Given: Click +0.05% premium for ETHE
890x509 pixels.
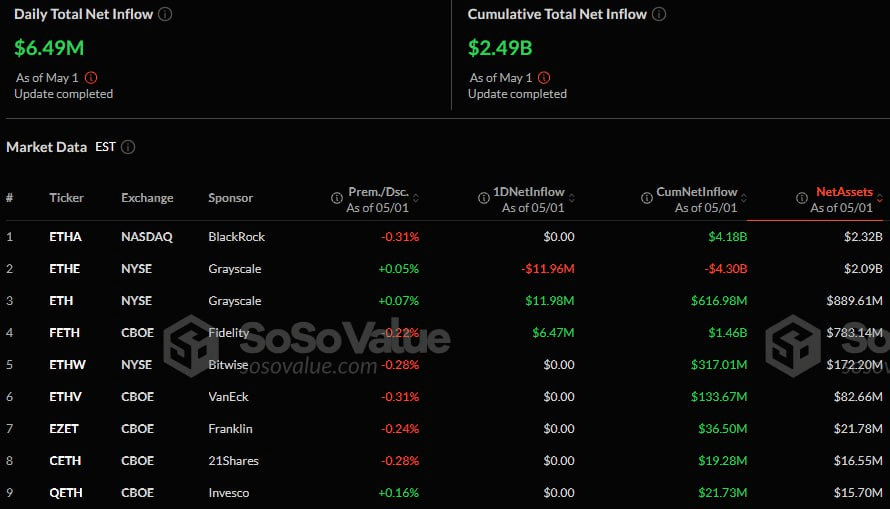Looking at the screenshot, I should pos(398,268).
